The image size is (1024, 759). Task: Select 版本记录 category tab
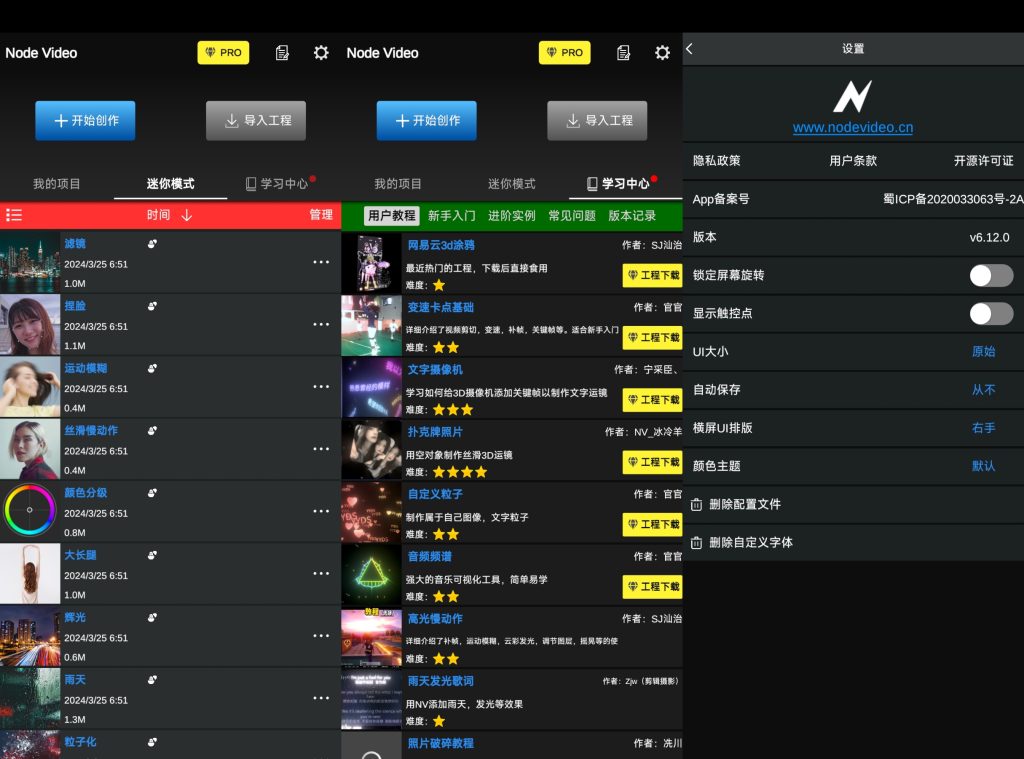click(632, 216)
